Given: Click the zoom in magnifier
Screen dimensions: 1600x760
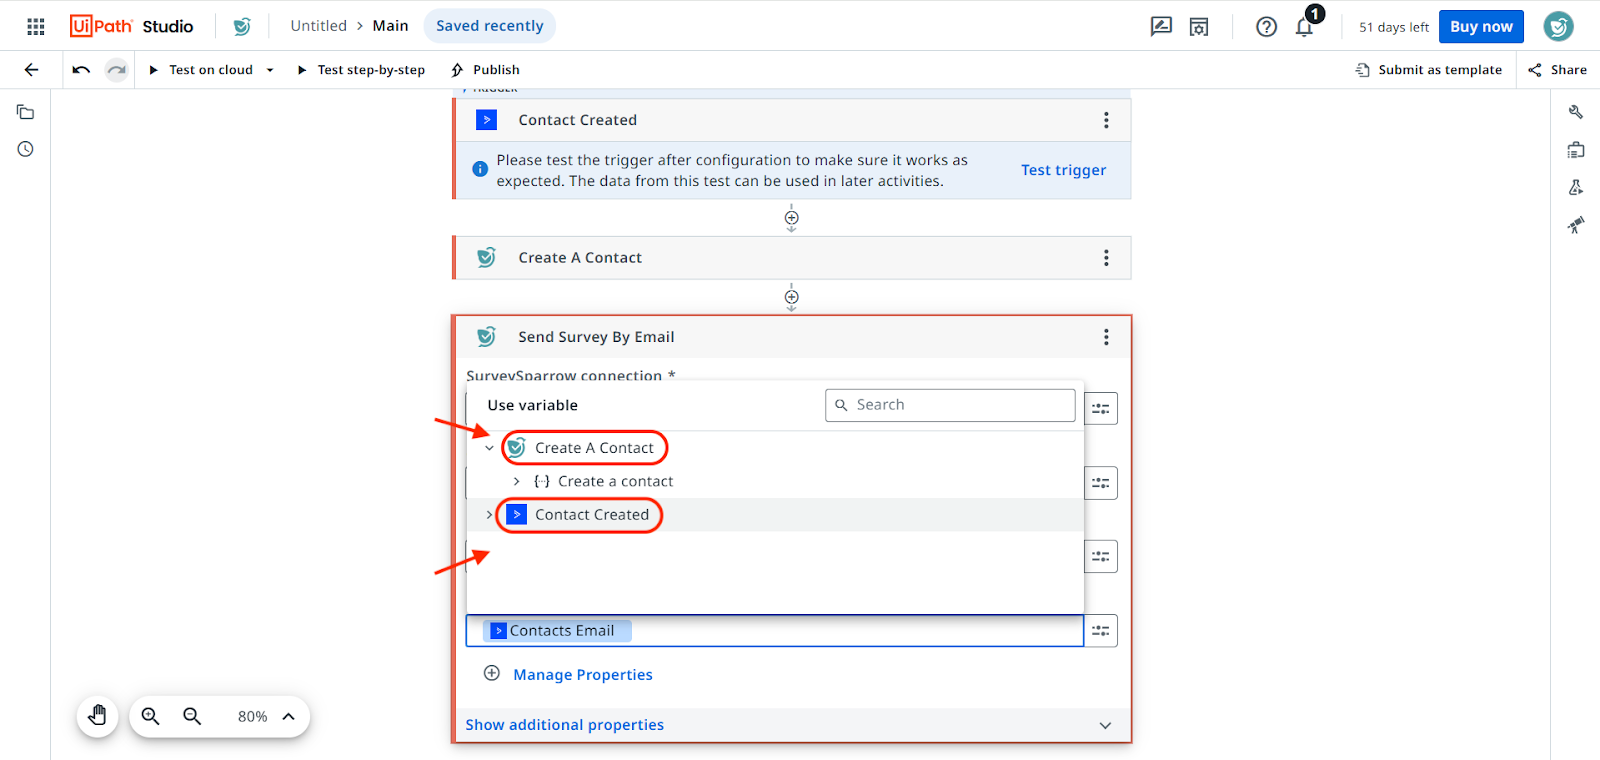Looking at the screenshot, I should (x=151, y=716).
